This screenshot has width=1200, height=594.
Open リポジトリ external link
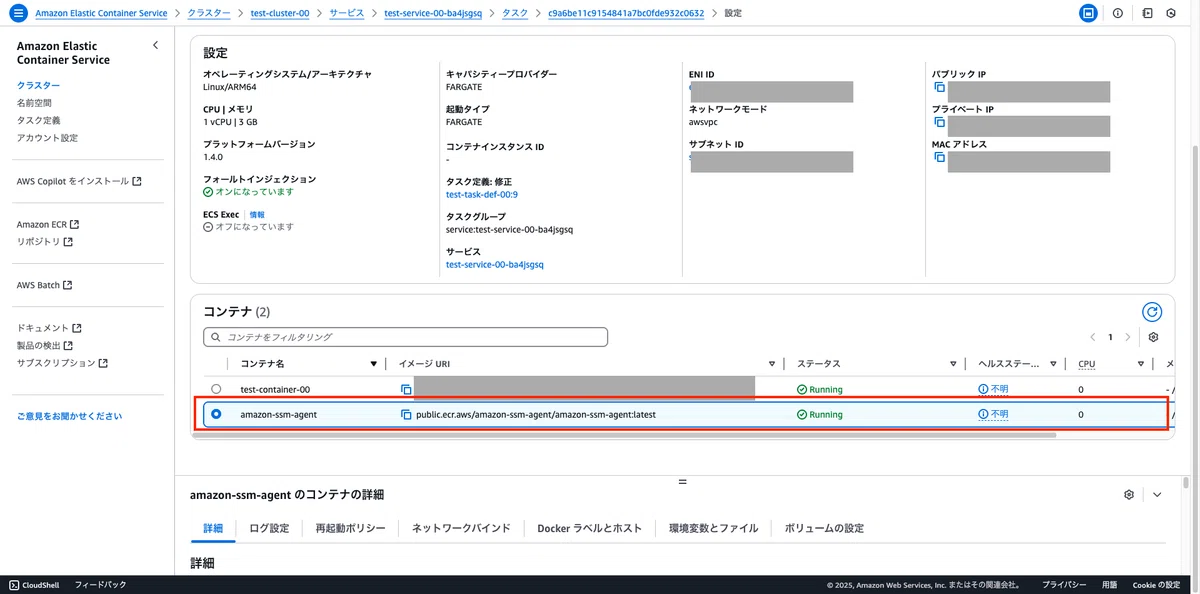point(45,242)
